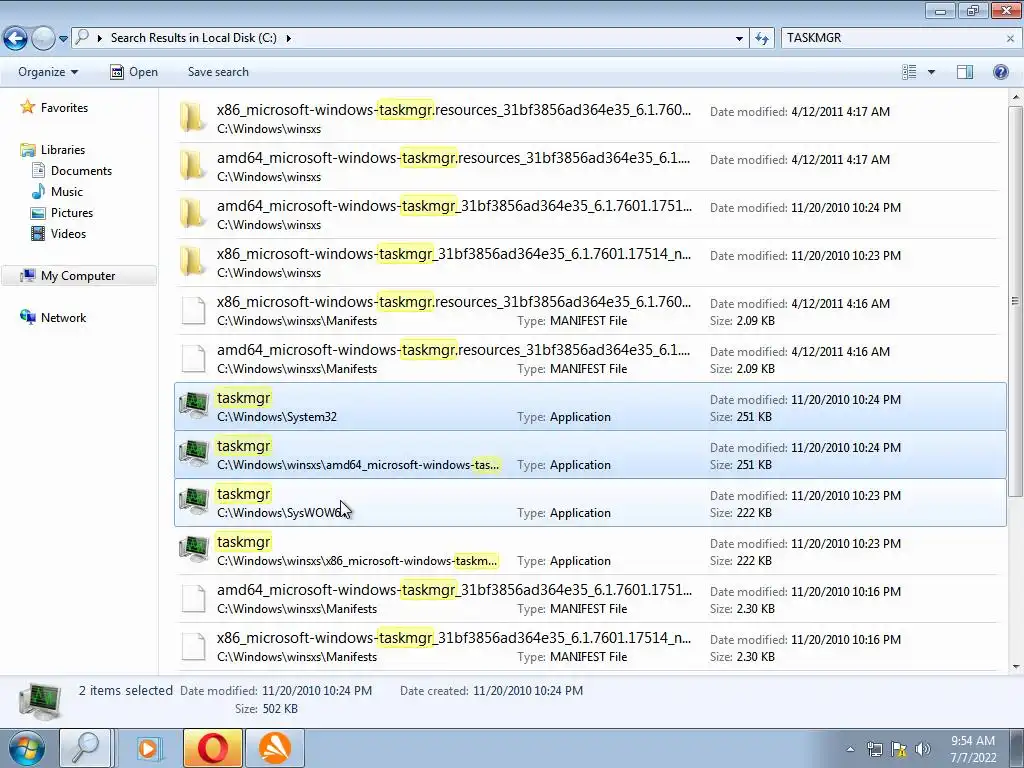Screen dimensions: 1024x768
Task: Click the Open toolbar button
Action: click(x=134, y=72)
